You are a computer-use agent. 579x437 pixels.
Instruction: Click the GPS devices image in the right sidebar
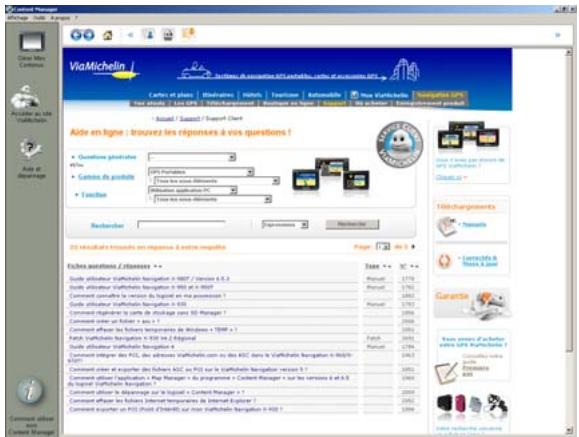[468, 135]
